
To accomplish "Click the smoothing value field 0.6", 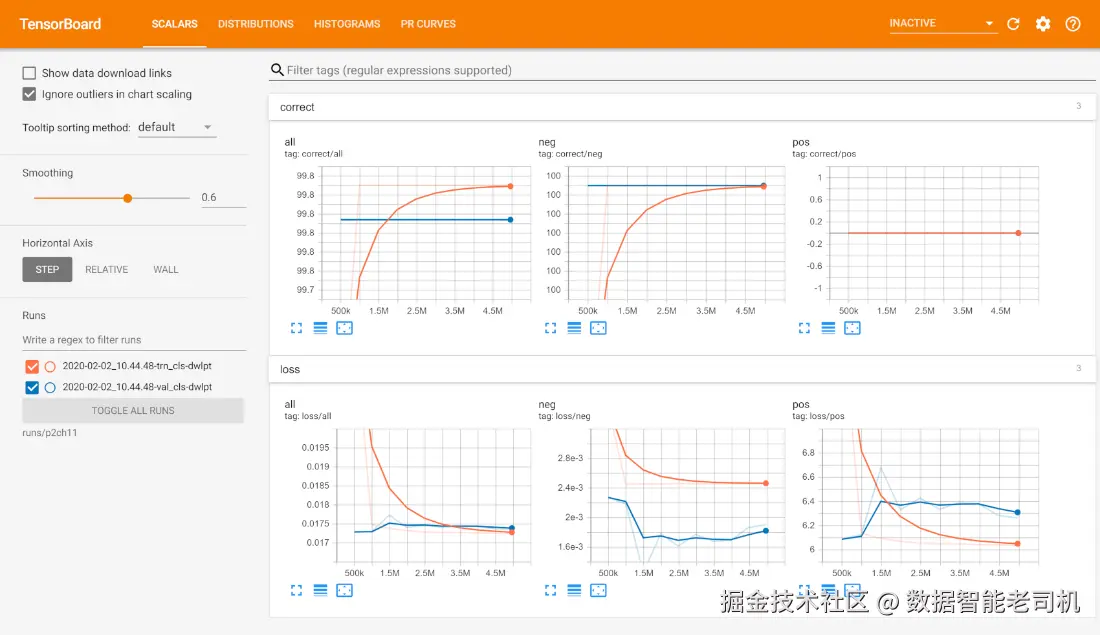I will (x=223, y=197).
